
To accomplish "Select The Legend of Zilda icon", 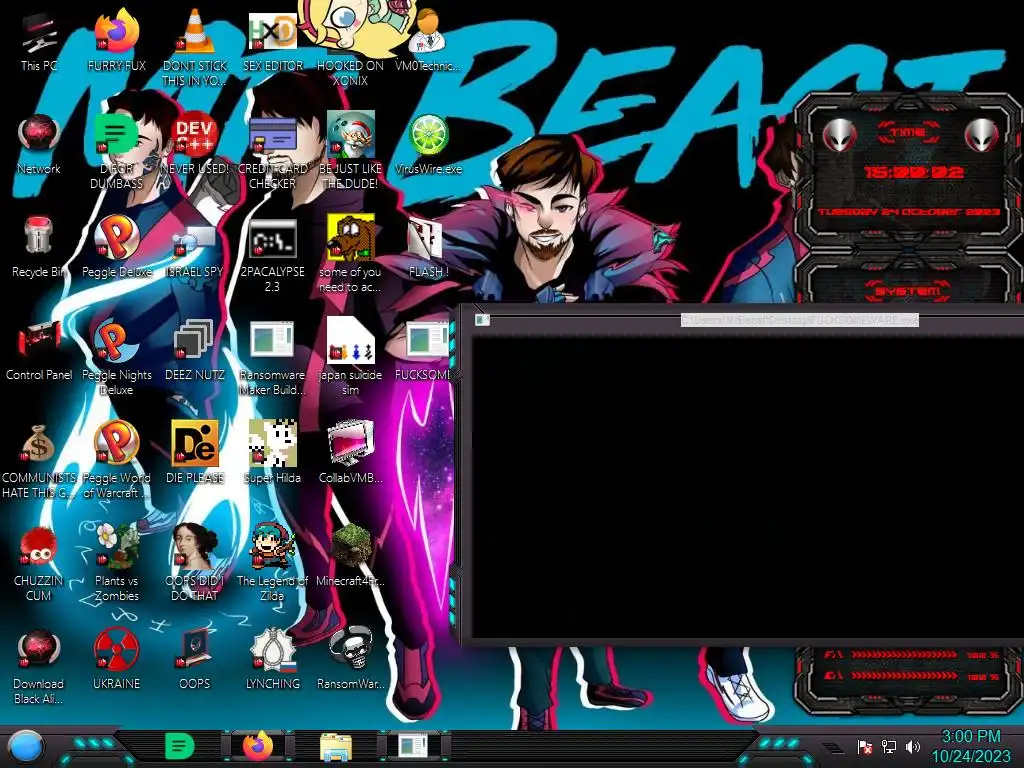I will [x=272, y=563].
